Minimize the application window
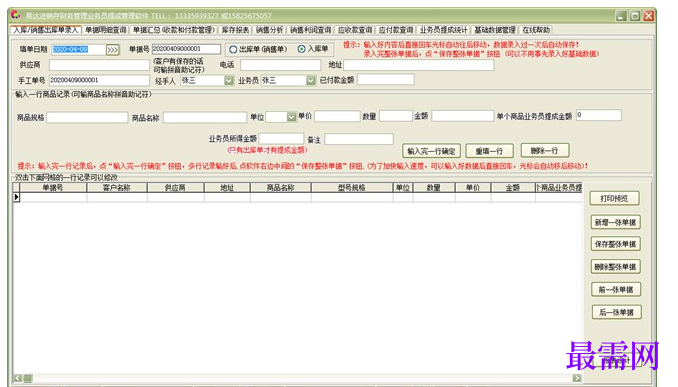This screenshot has height=387, width=678. [x=621, y=16]
